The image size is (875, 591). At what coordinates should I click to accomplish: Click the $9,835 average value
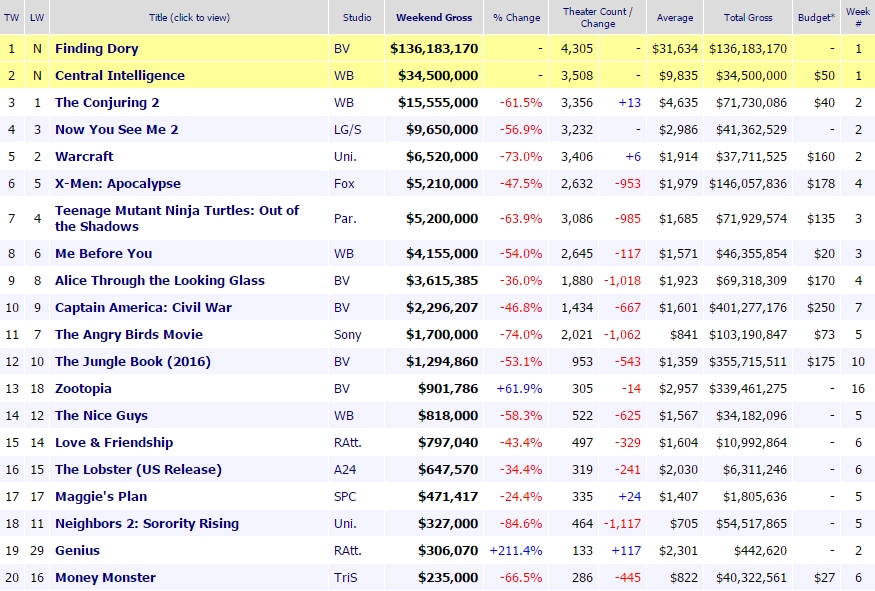(x=678, y=75)
